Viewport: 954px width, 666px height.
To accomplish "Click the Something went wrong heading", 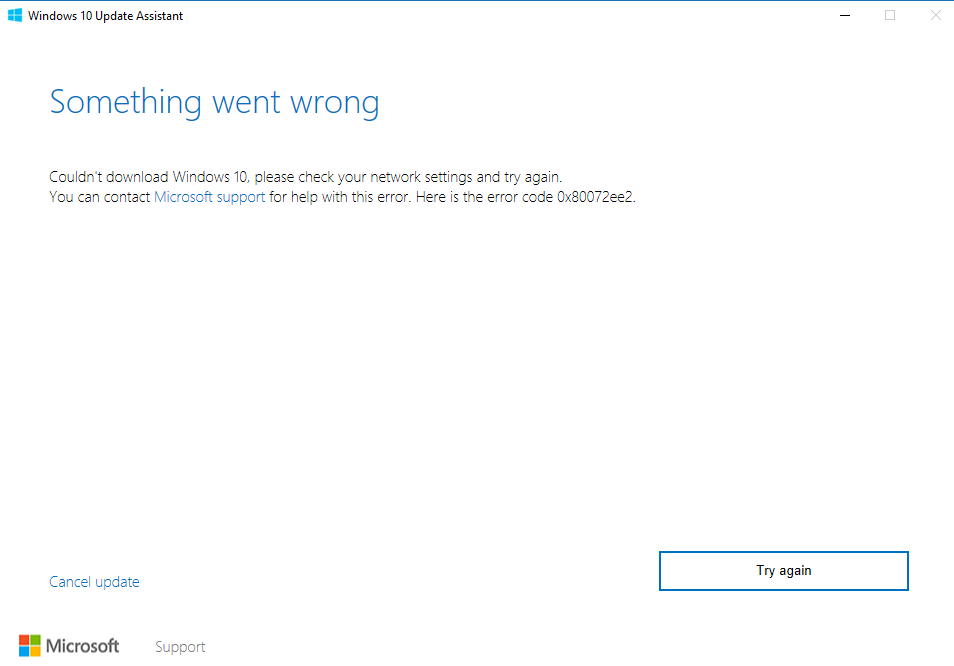I will point(214,102).
